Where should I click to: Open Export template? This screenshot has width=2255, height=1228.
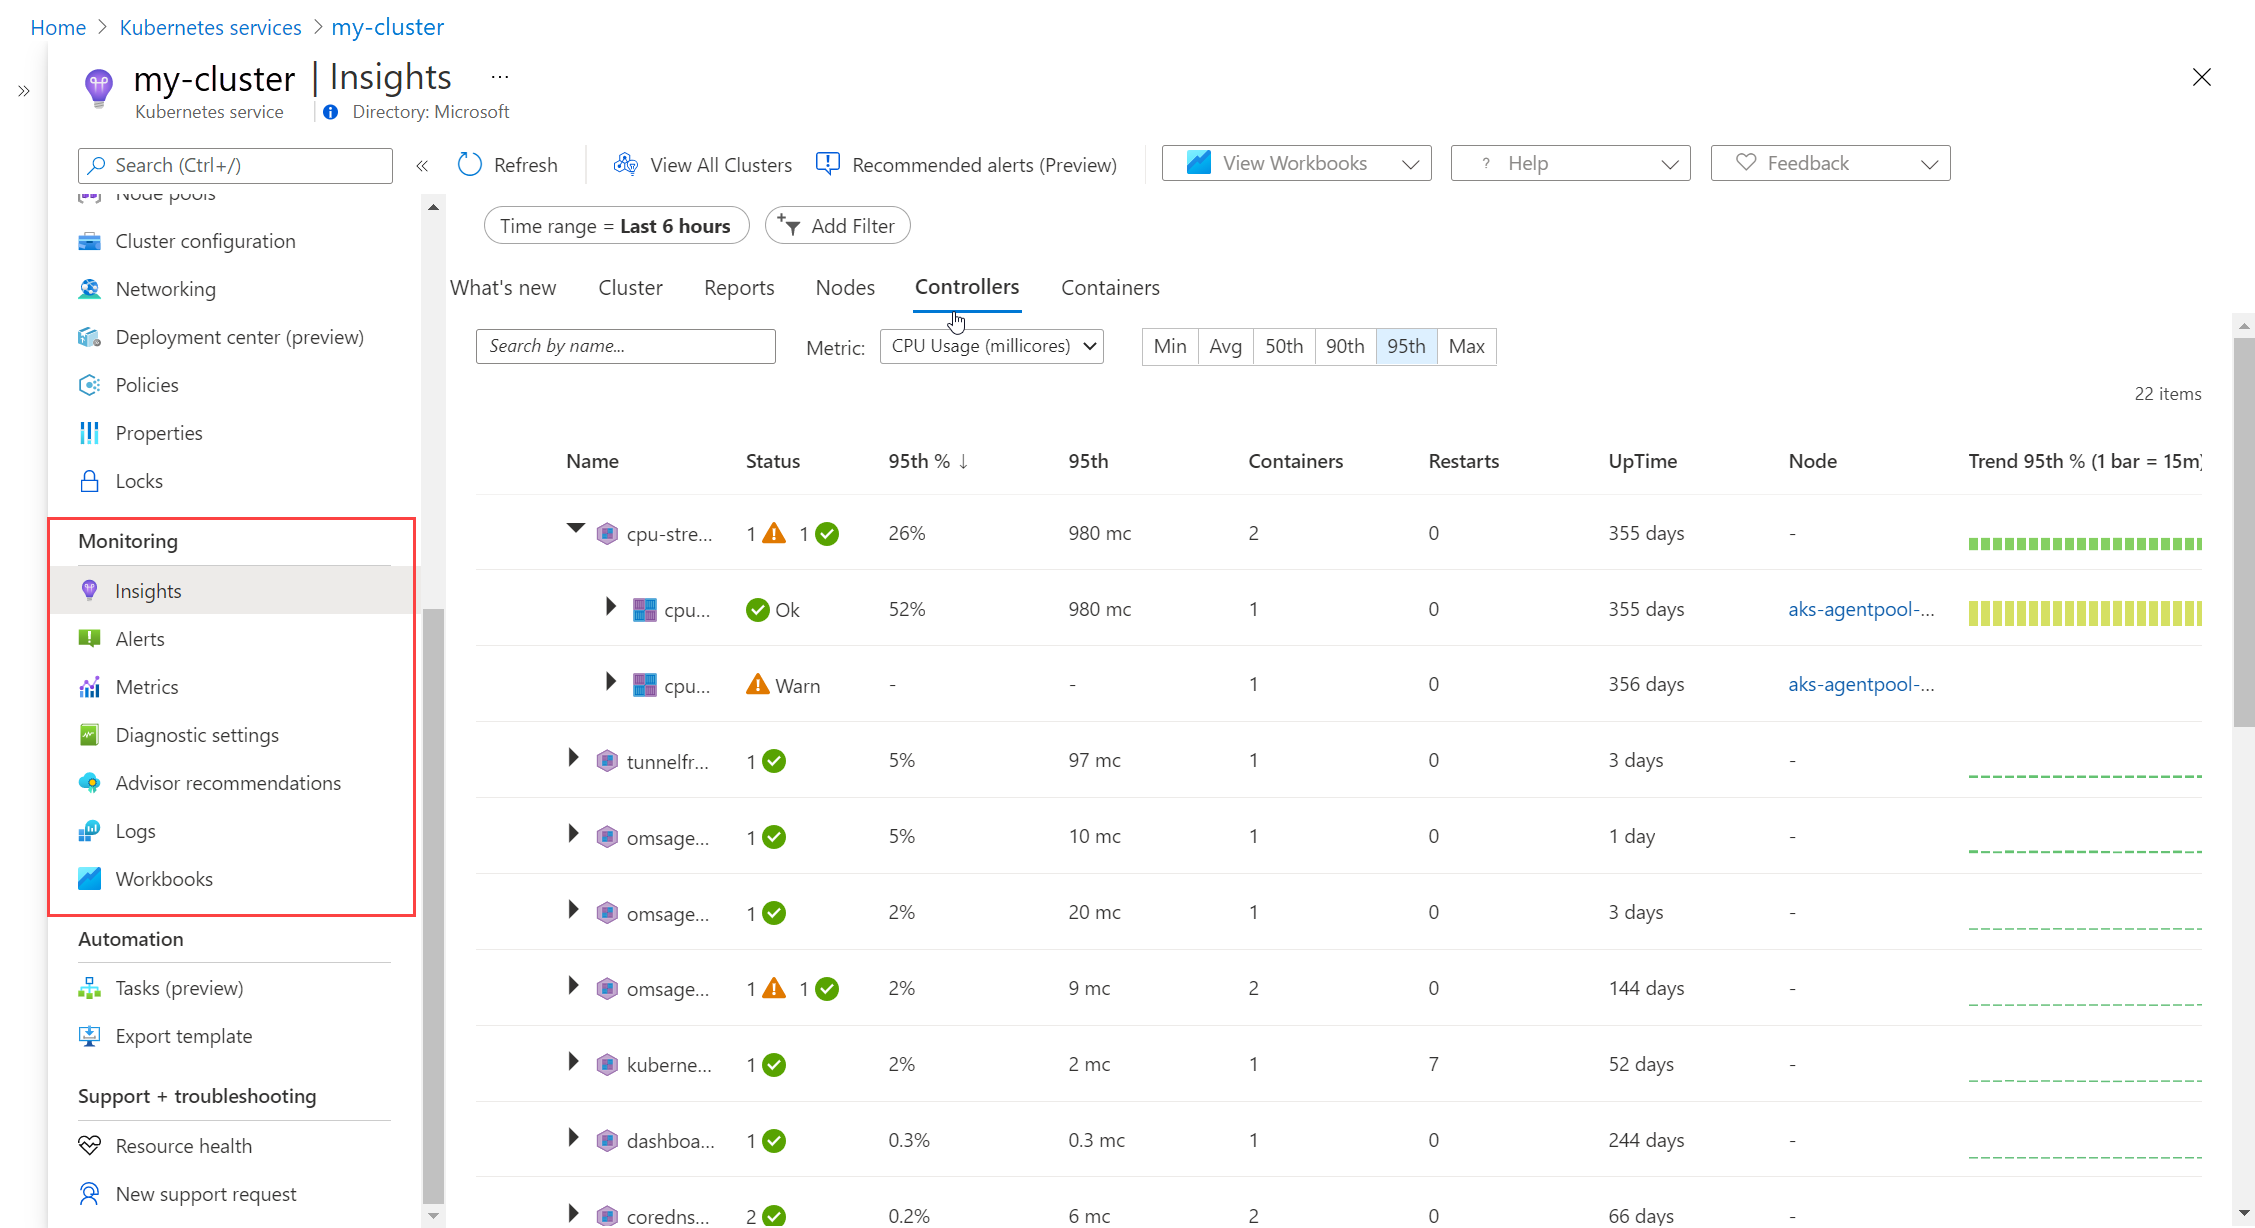pos(183,1036)
